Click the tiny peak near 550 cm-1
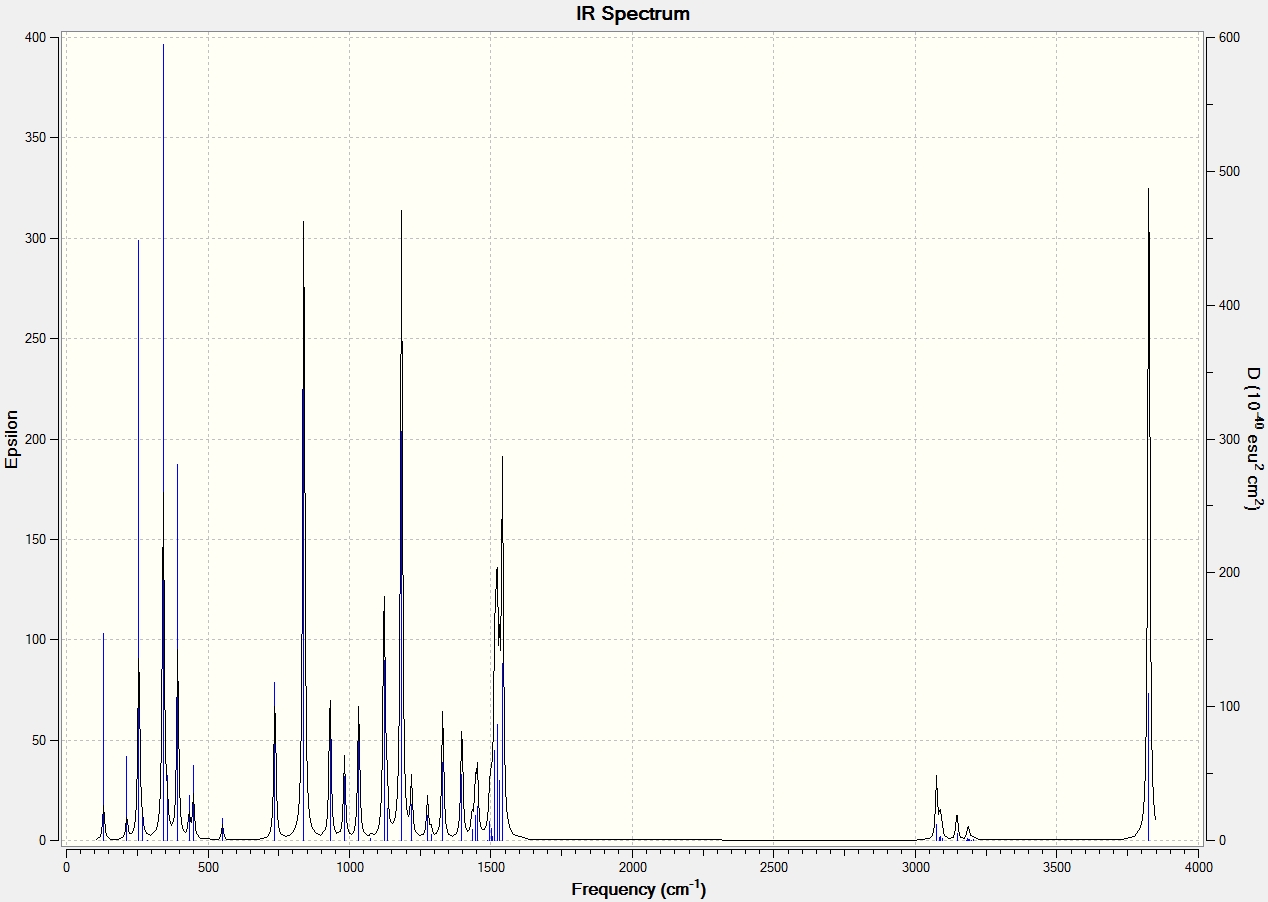1268x902 pixels. [222, 819]
